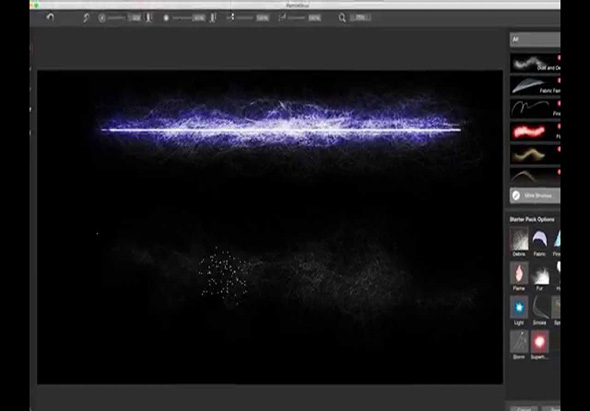590x411 pixels.
Task: Click the brush size percentage field
Action: (x=135, y=18)
